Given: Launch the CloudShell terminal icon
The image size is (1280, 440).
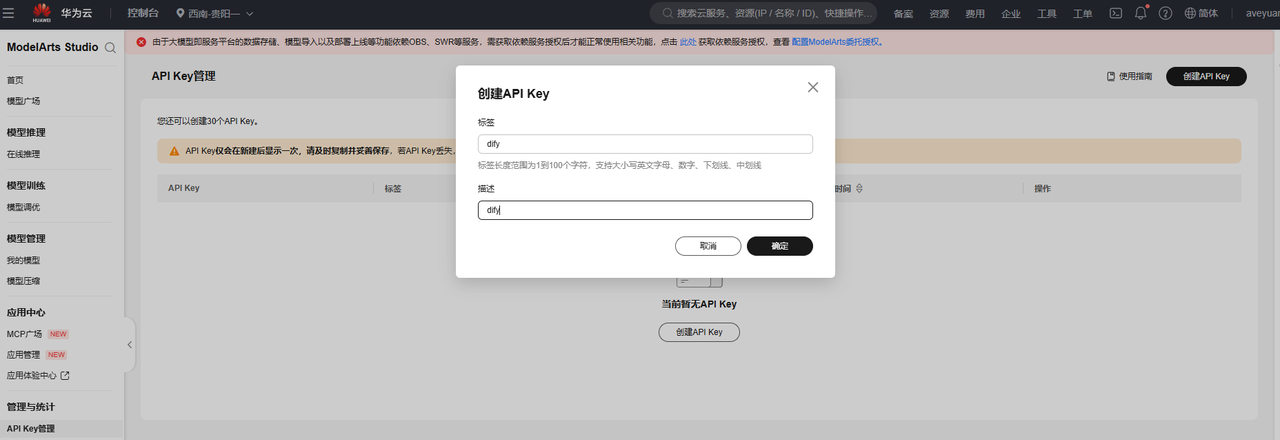Looking at the screenshot, I should [1117, 14].
